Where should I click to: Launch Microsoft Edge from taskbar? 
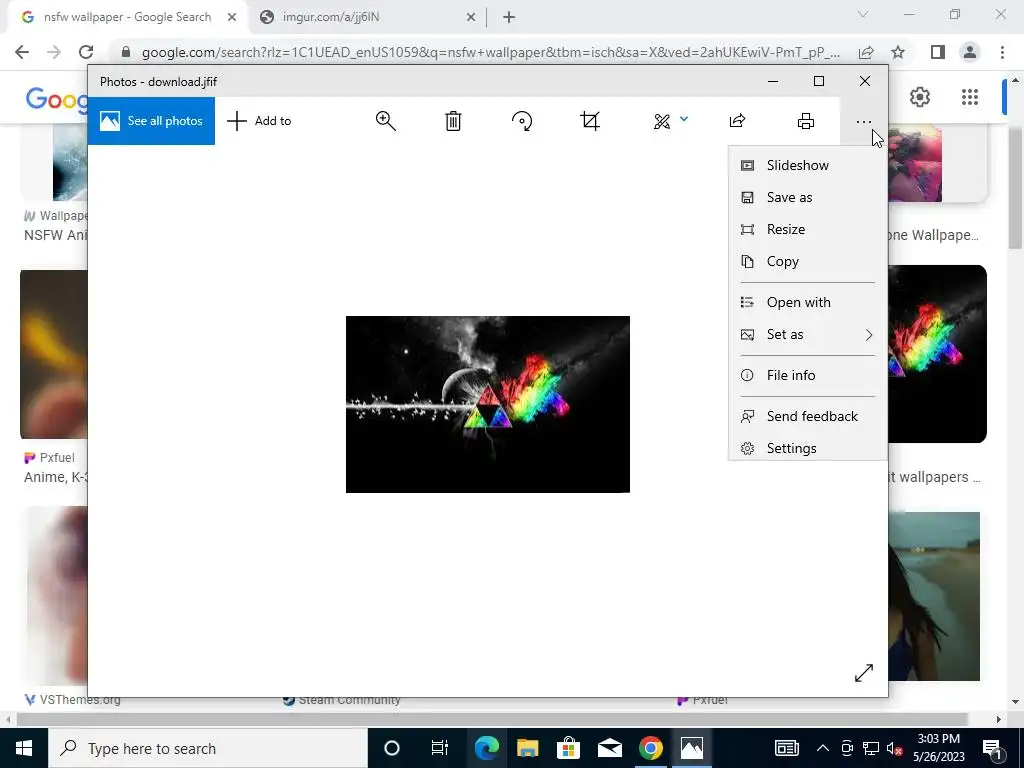click(x=487, y=748)
